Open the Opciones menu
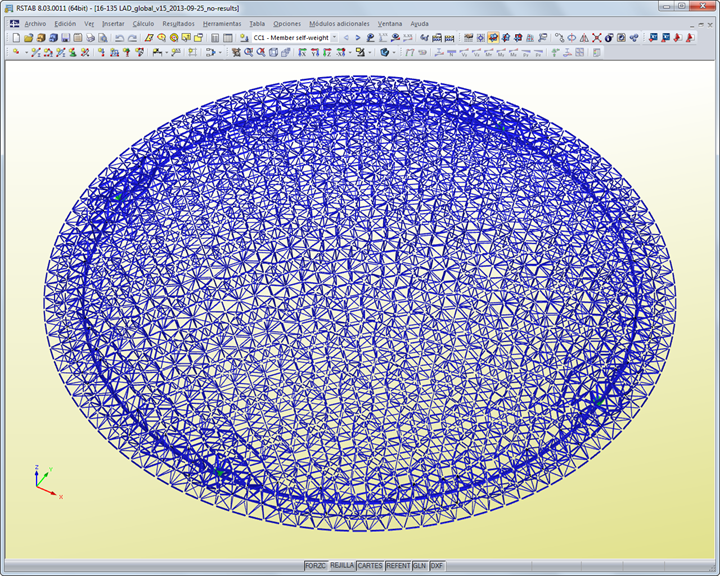The image size is (720, 576). [x=287, y=23]
